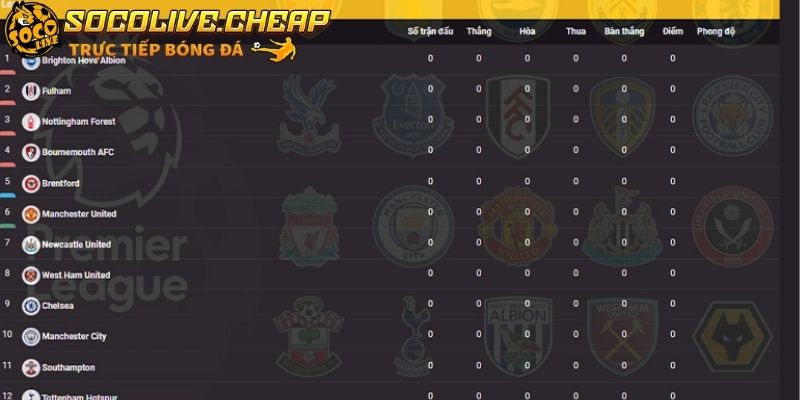Image resolution: width=800 pixels, height=400 pixels.
Task: Click the Brentford club badge icon
Action: [31, 184]
